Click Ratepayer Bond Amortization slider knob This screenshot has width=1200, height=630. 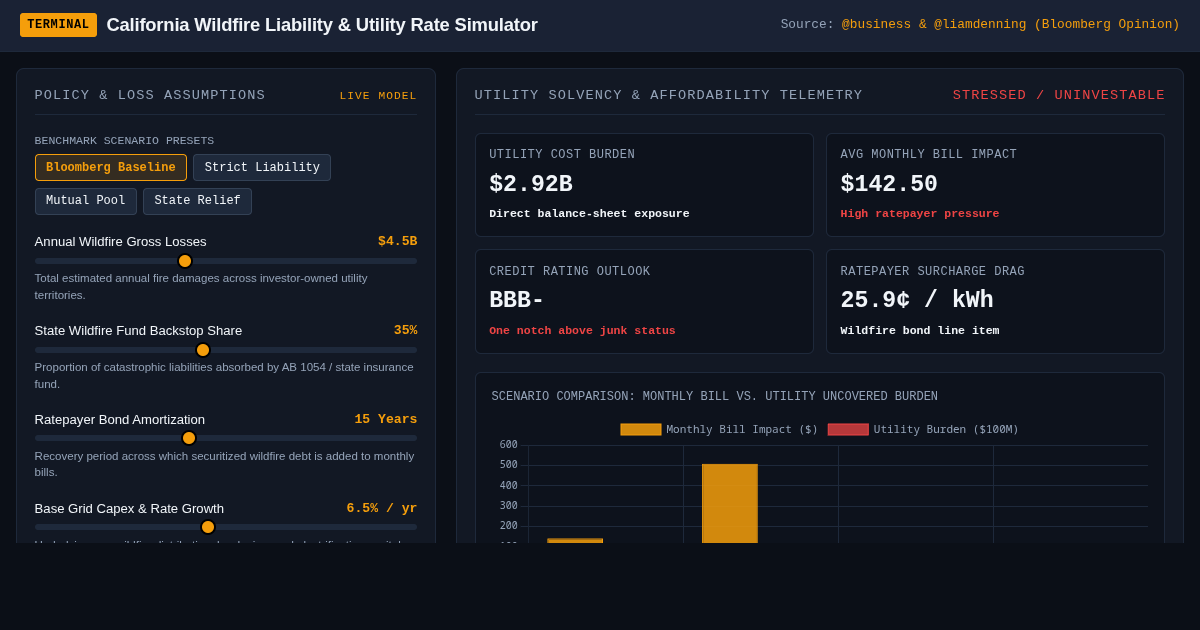pos(189,438)
